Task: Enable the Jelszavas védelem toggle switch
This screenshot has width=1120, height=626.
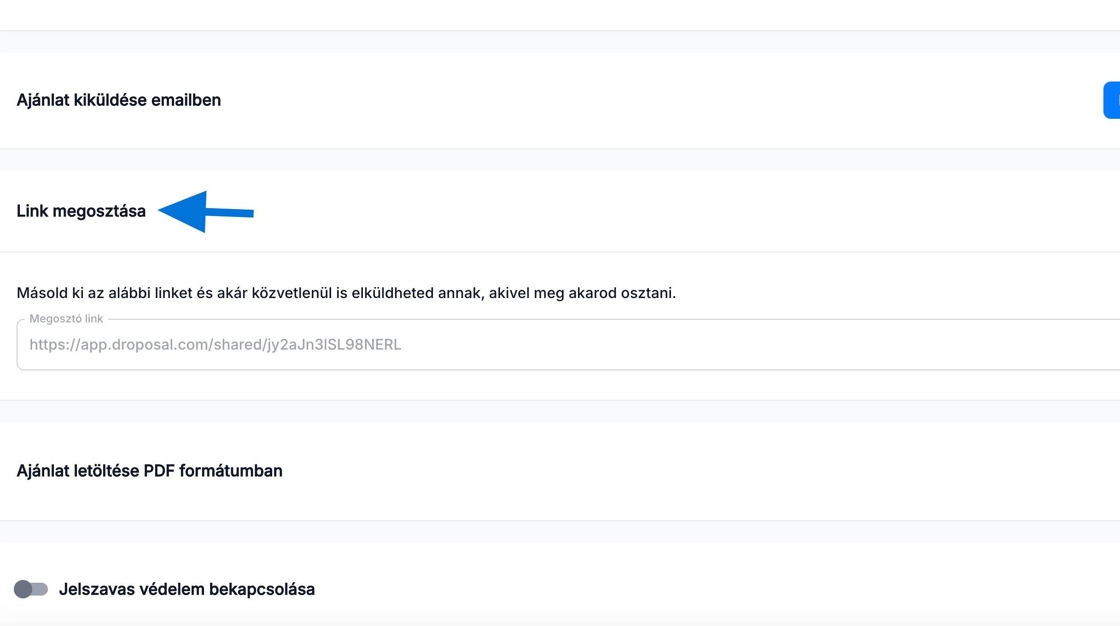Action: pyautogui.click(x=30, y=589)
